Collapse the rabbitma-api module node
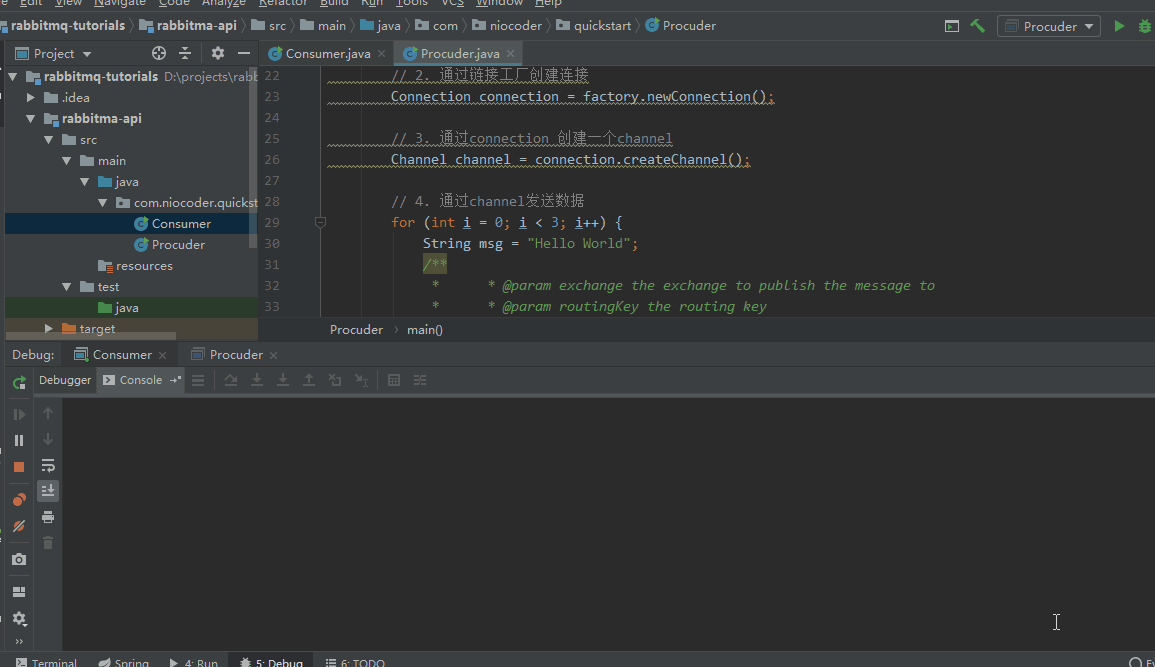 click(x=31, y=119)
